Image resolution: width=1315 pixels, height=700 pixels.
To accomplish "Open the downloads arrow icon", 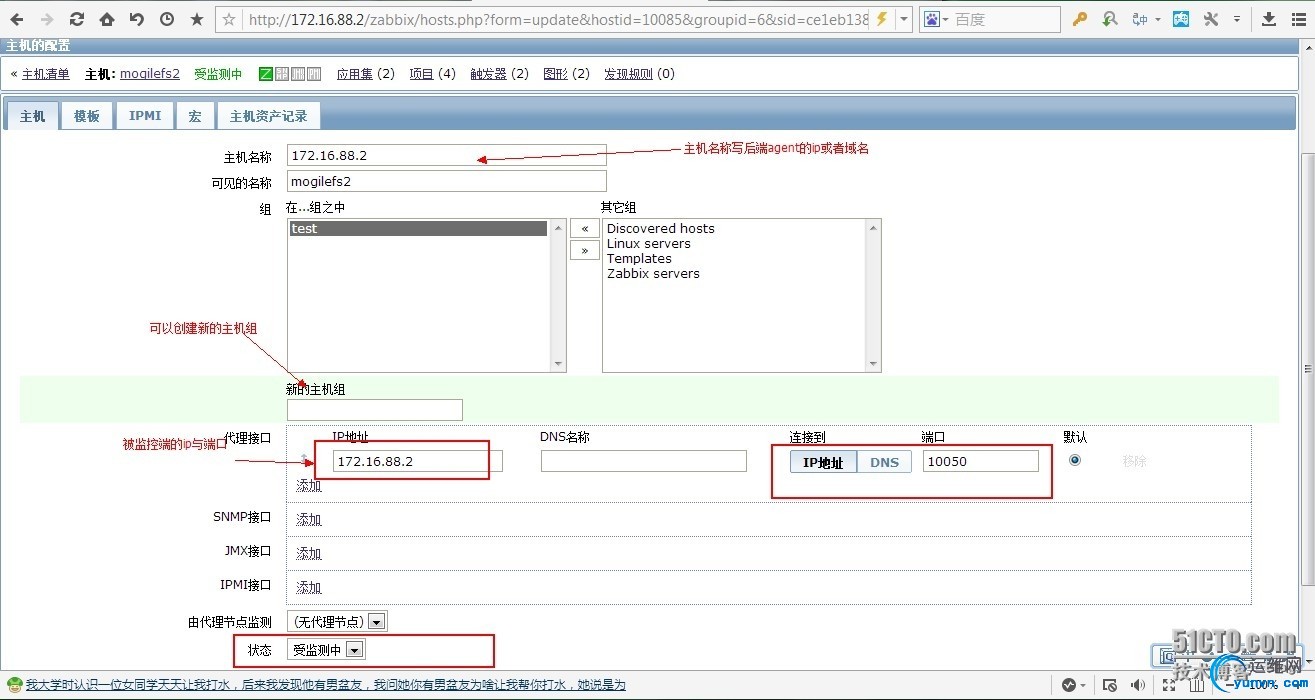I will (1269, 19).
